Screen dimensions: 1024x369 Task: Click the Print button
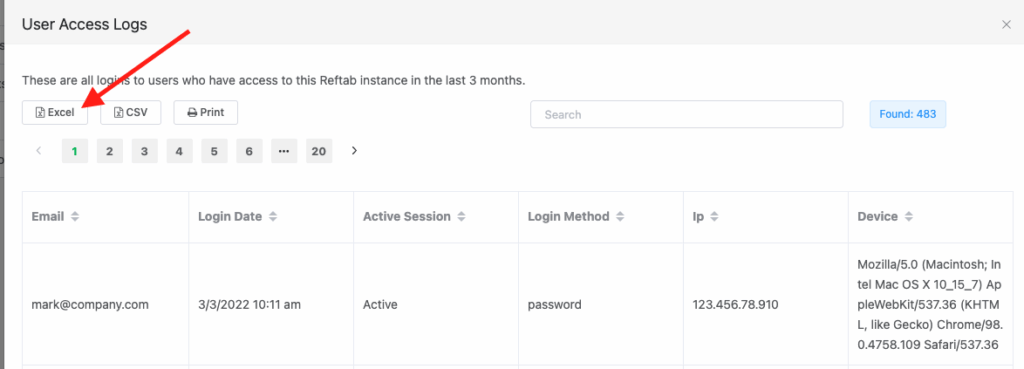[206, 112]
